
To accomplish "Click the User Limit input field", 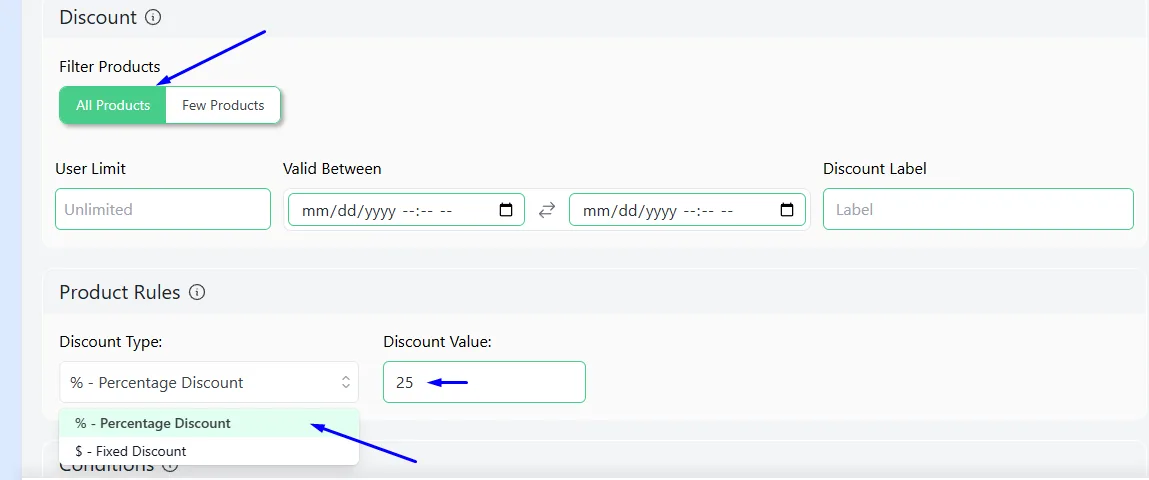I will [163, 210].
